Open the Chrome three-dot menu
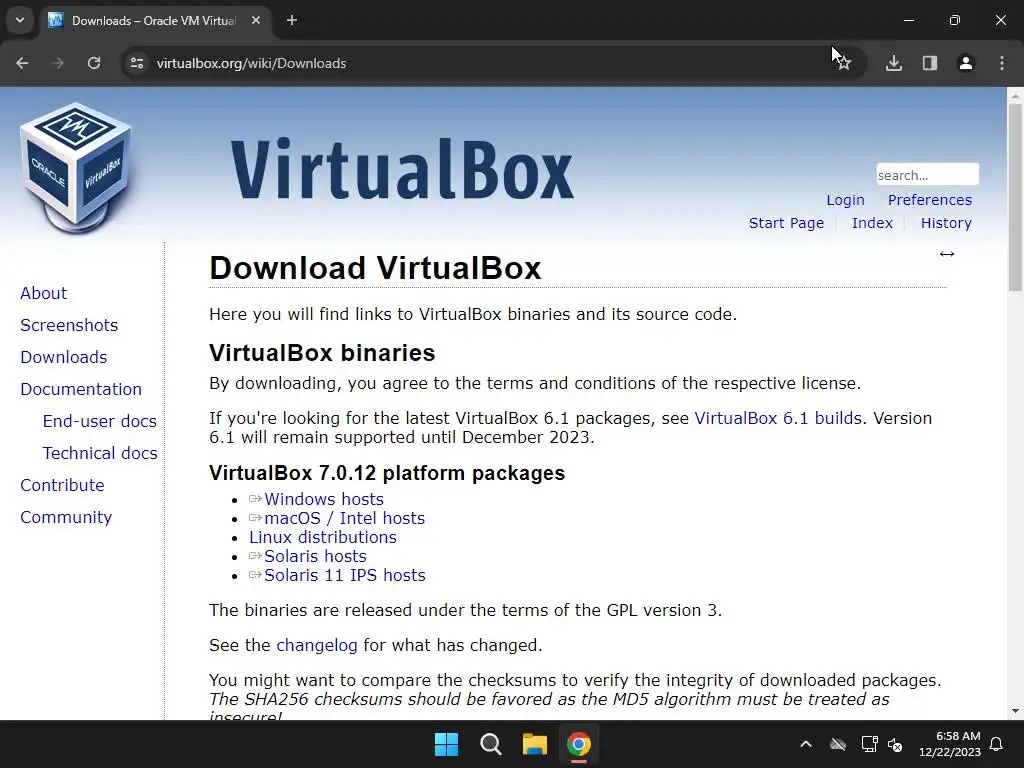Viewport: 1024px width, 768px height. pos(1002,63)
